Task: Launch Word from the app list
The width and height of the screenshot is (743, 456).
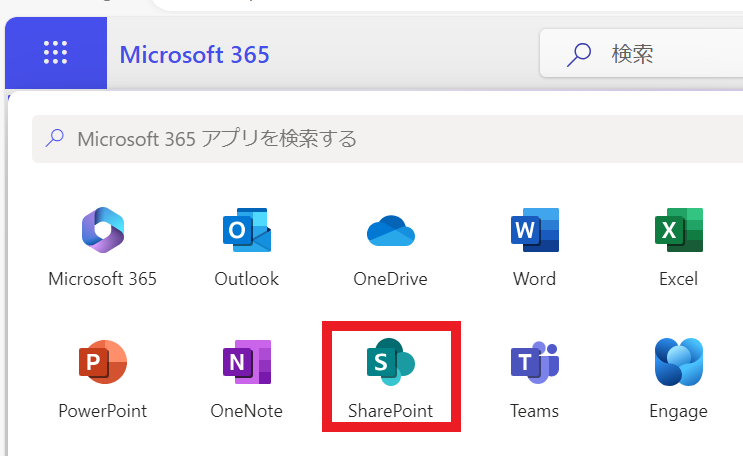Action: click(x=535, y=230)
